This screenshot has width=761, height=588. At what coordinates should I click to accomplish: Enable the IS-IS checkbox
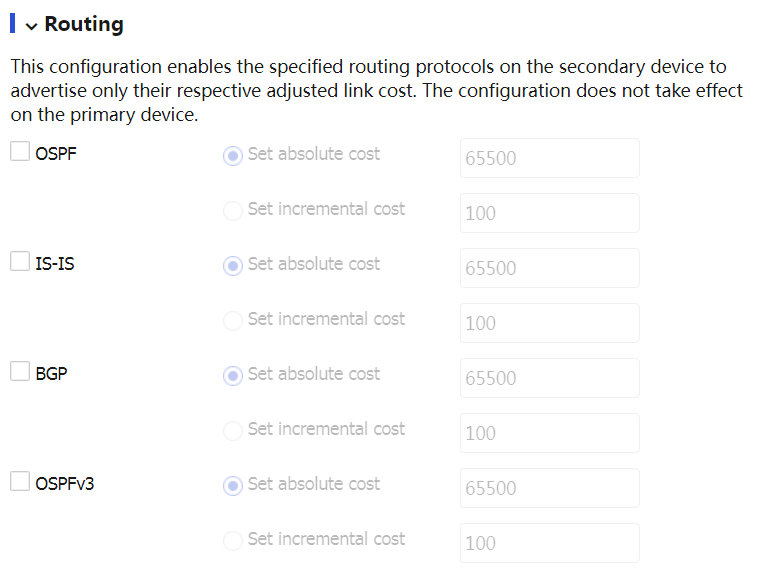tap(20, 262)
